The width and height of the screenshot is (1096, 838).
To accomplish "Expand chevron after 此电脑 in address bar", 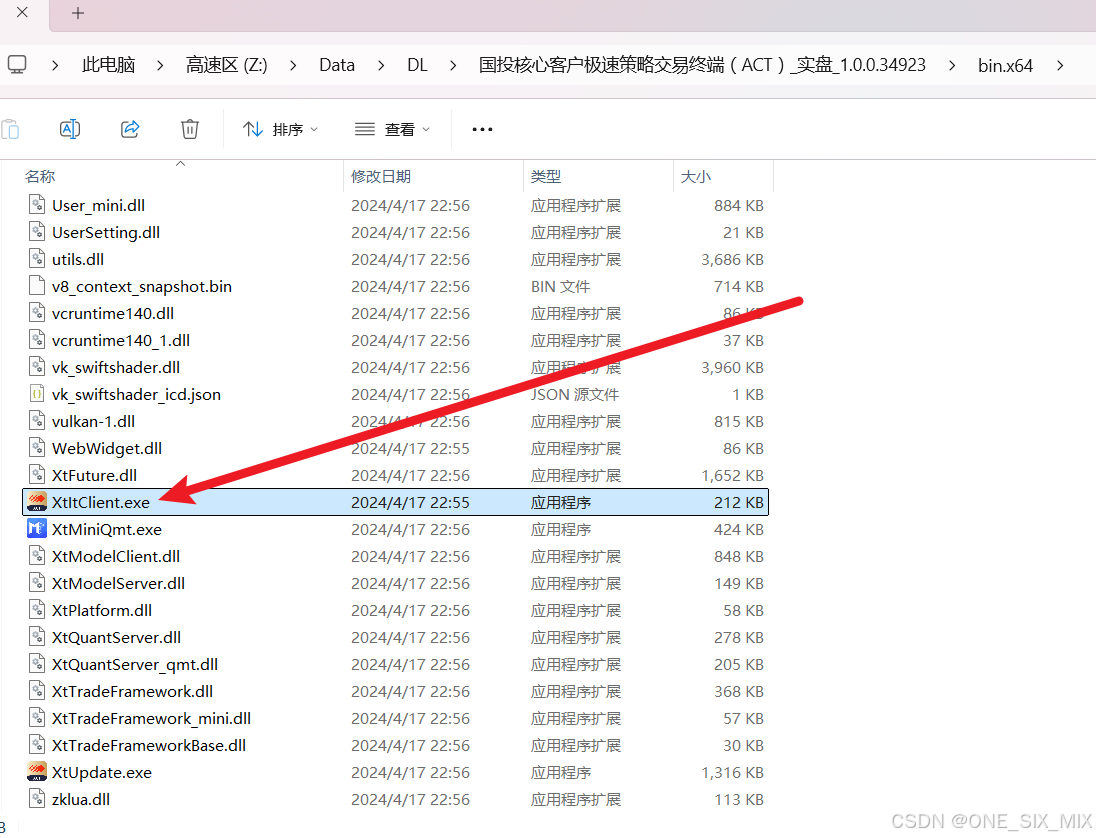I will pyautogui.click(x=160, y=65).
